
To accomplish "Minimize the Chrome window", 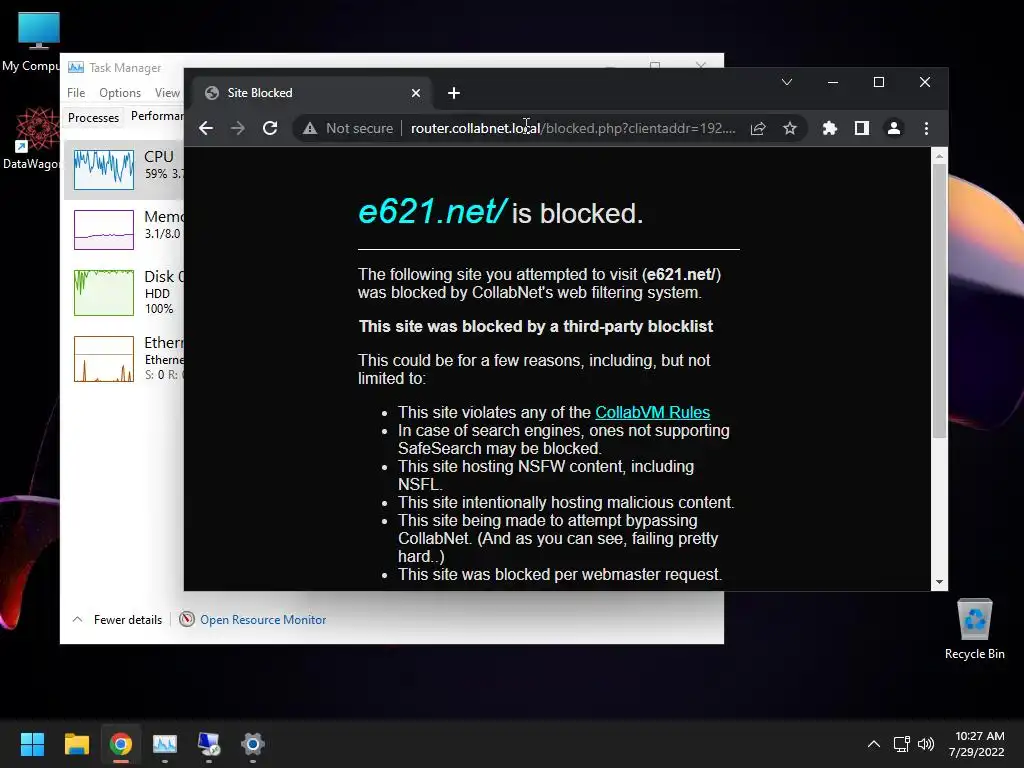I will tap(833, 82).
